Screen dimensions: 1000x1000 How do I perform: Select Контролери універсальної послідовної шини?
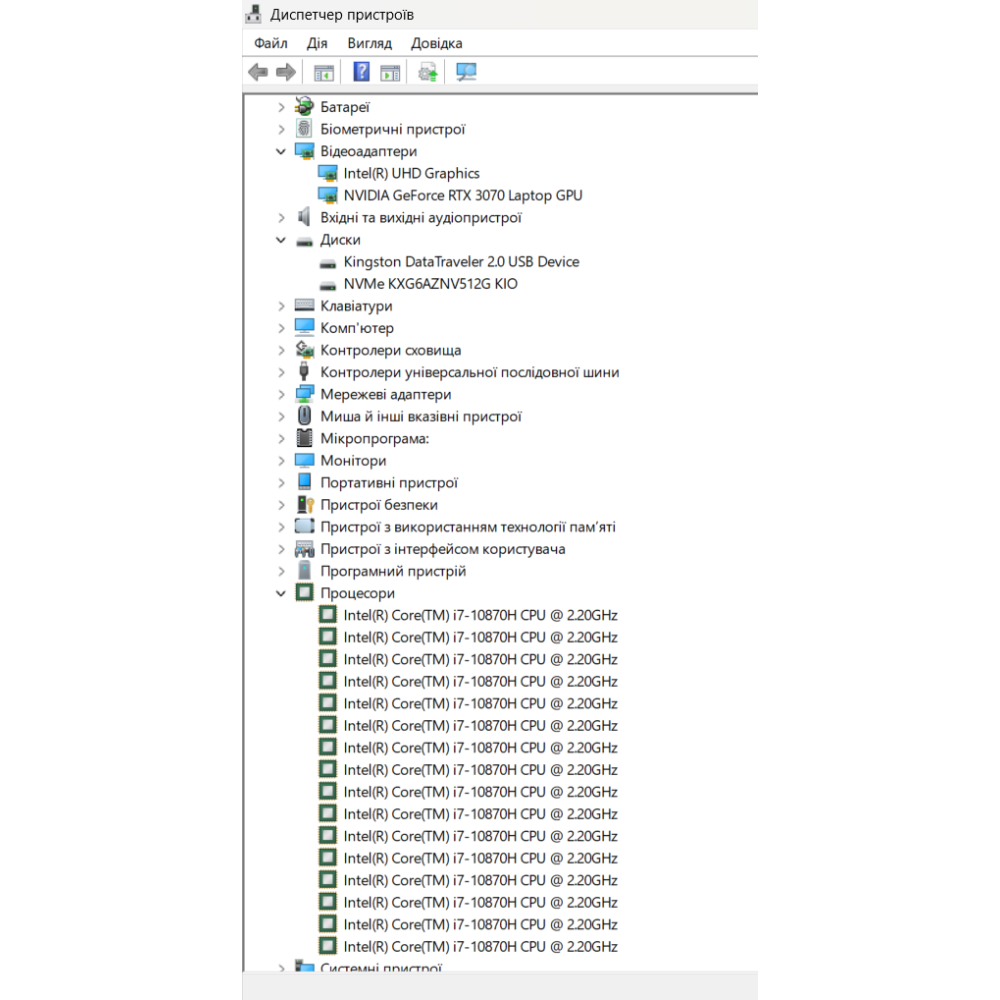pyautogui.click(x=469, y=372)
